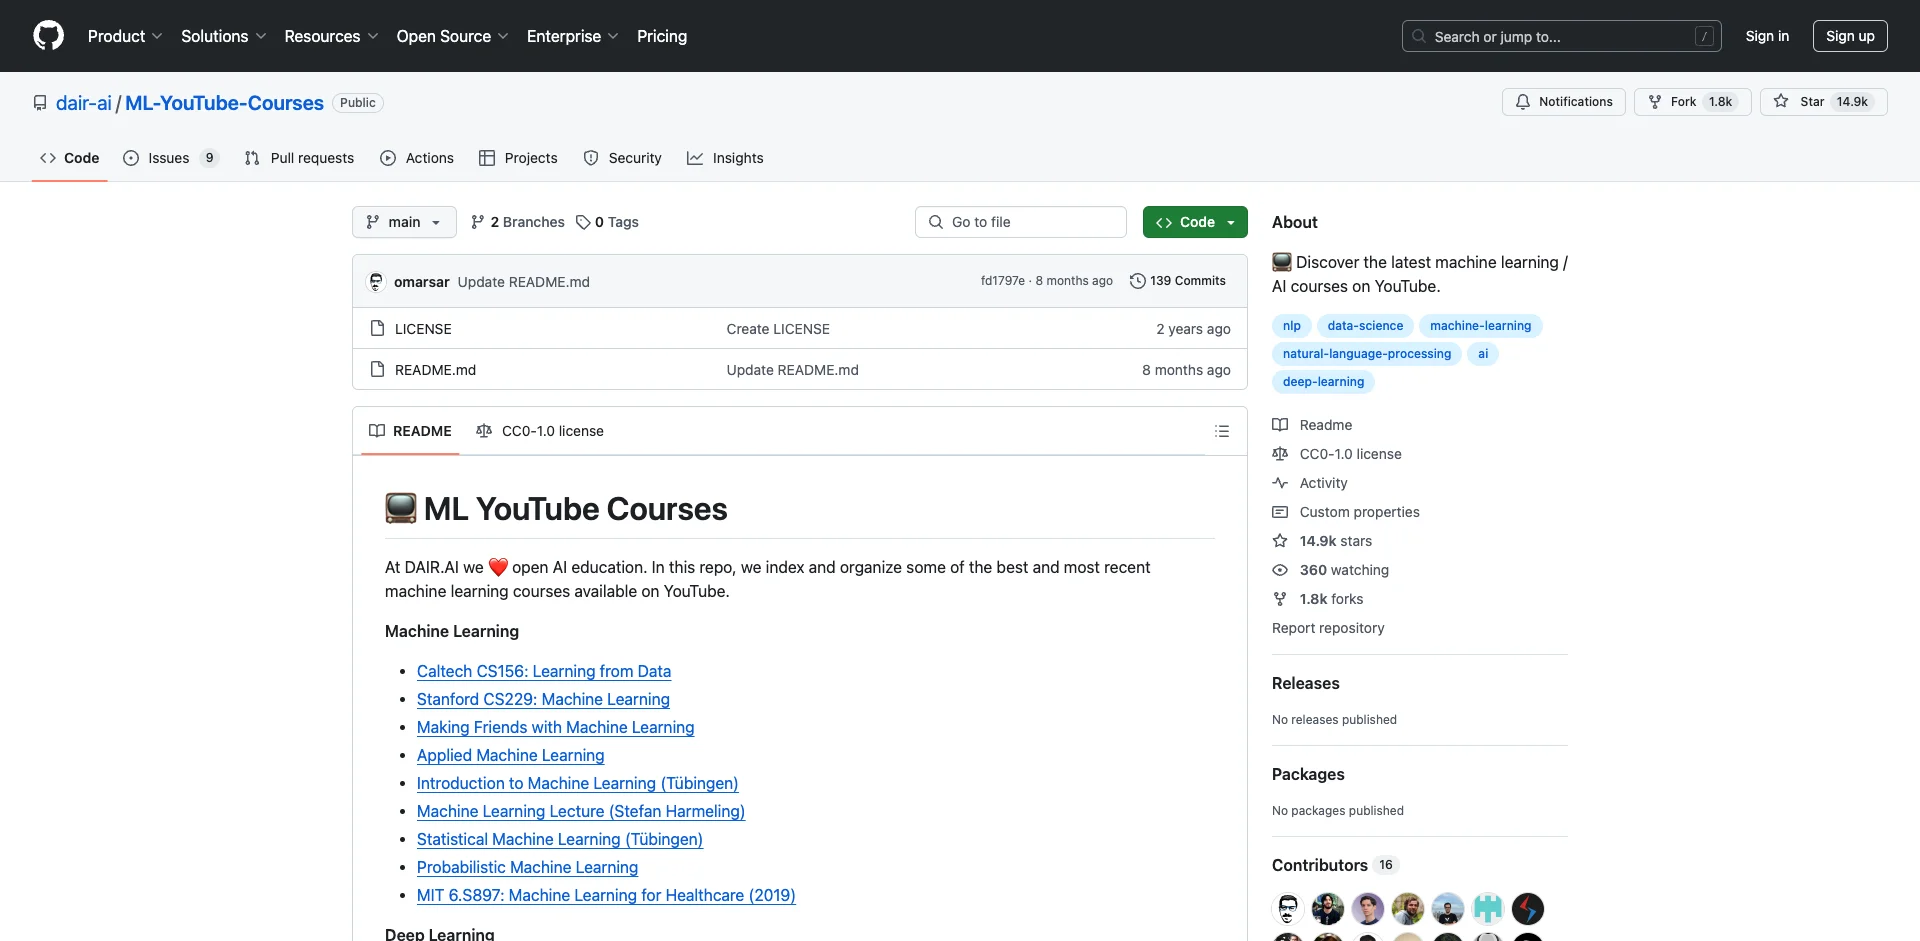
Task: Open commit hash fd1797e
Action: click(1003, 281)
